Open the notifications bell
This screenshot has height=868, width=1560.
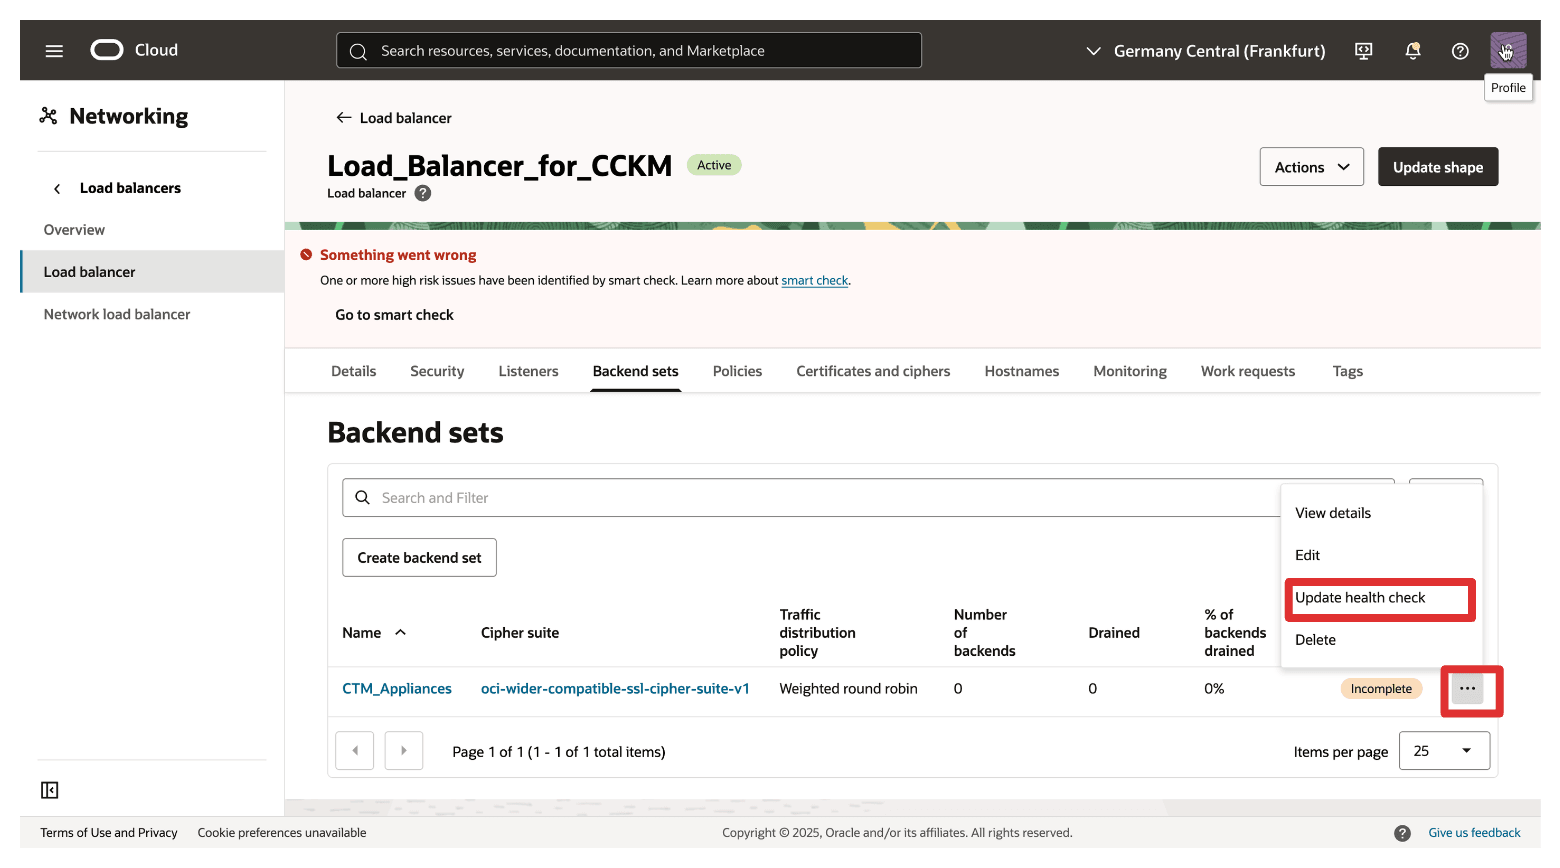(x=1412, y=51)
